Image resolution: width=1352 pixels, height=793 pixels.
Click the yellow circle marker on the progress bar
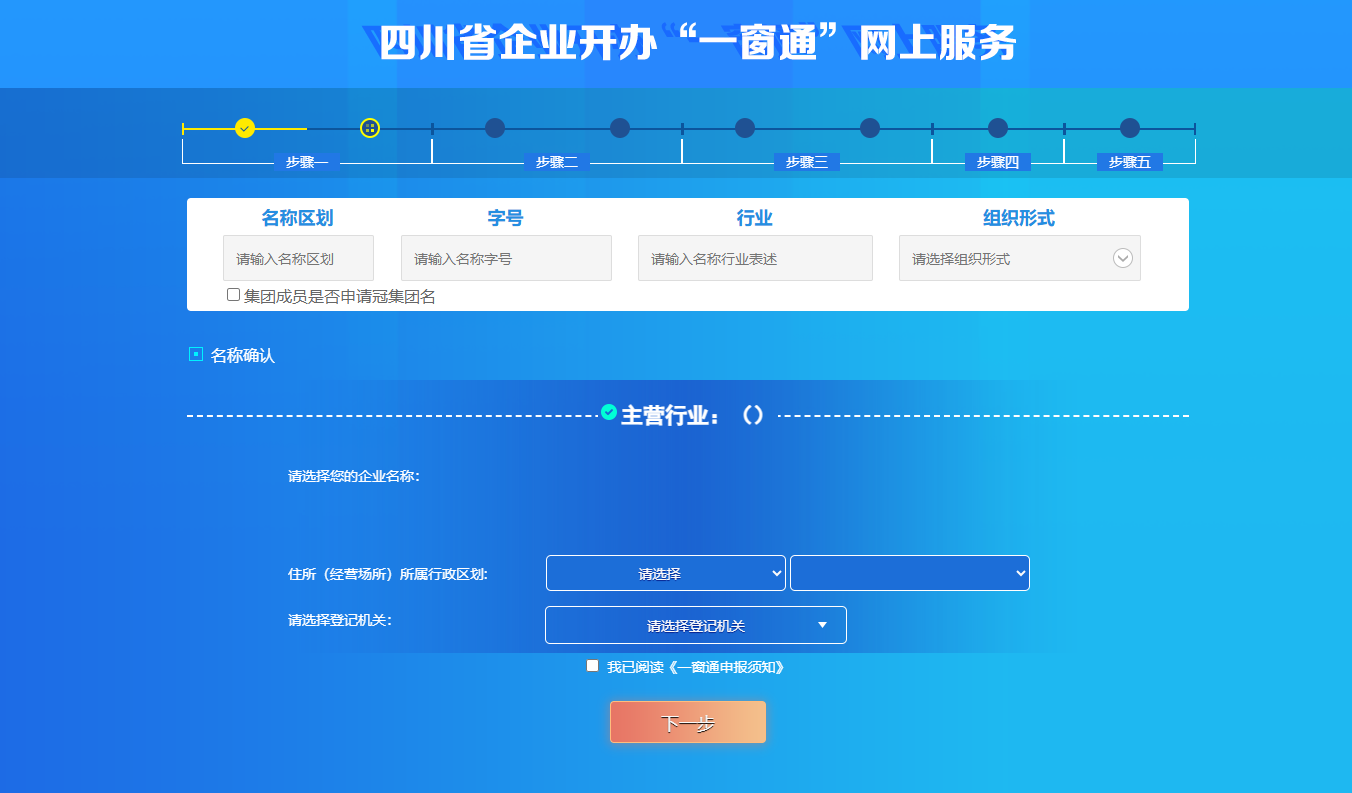click(370, 128)
